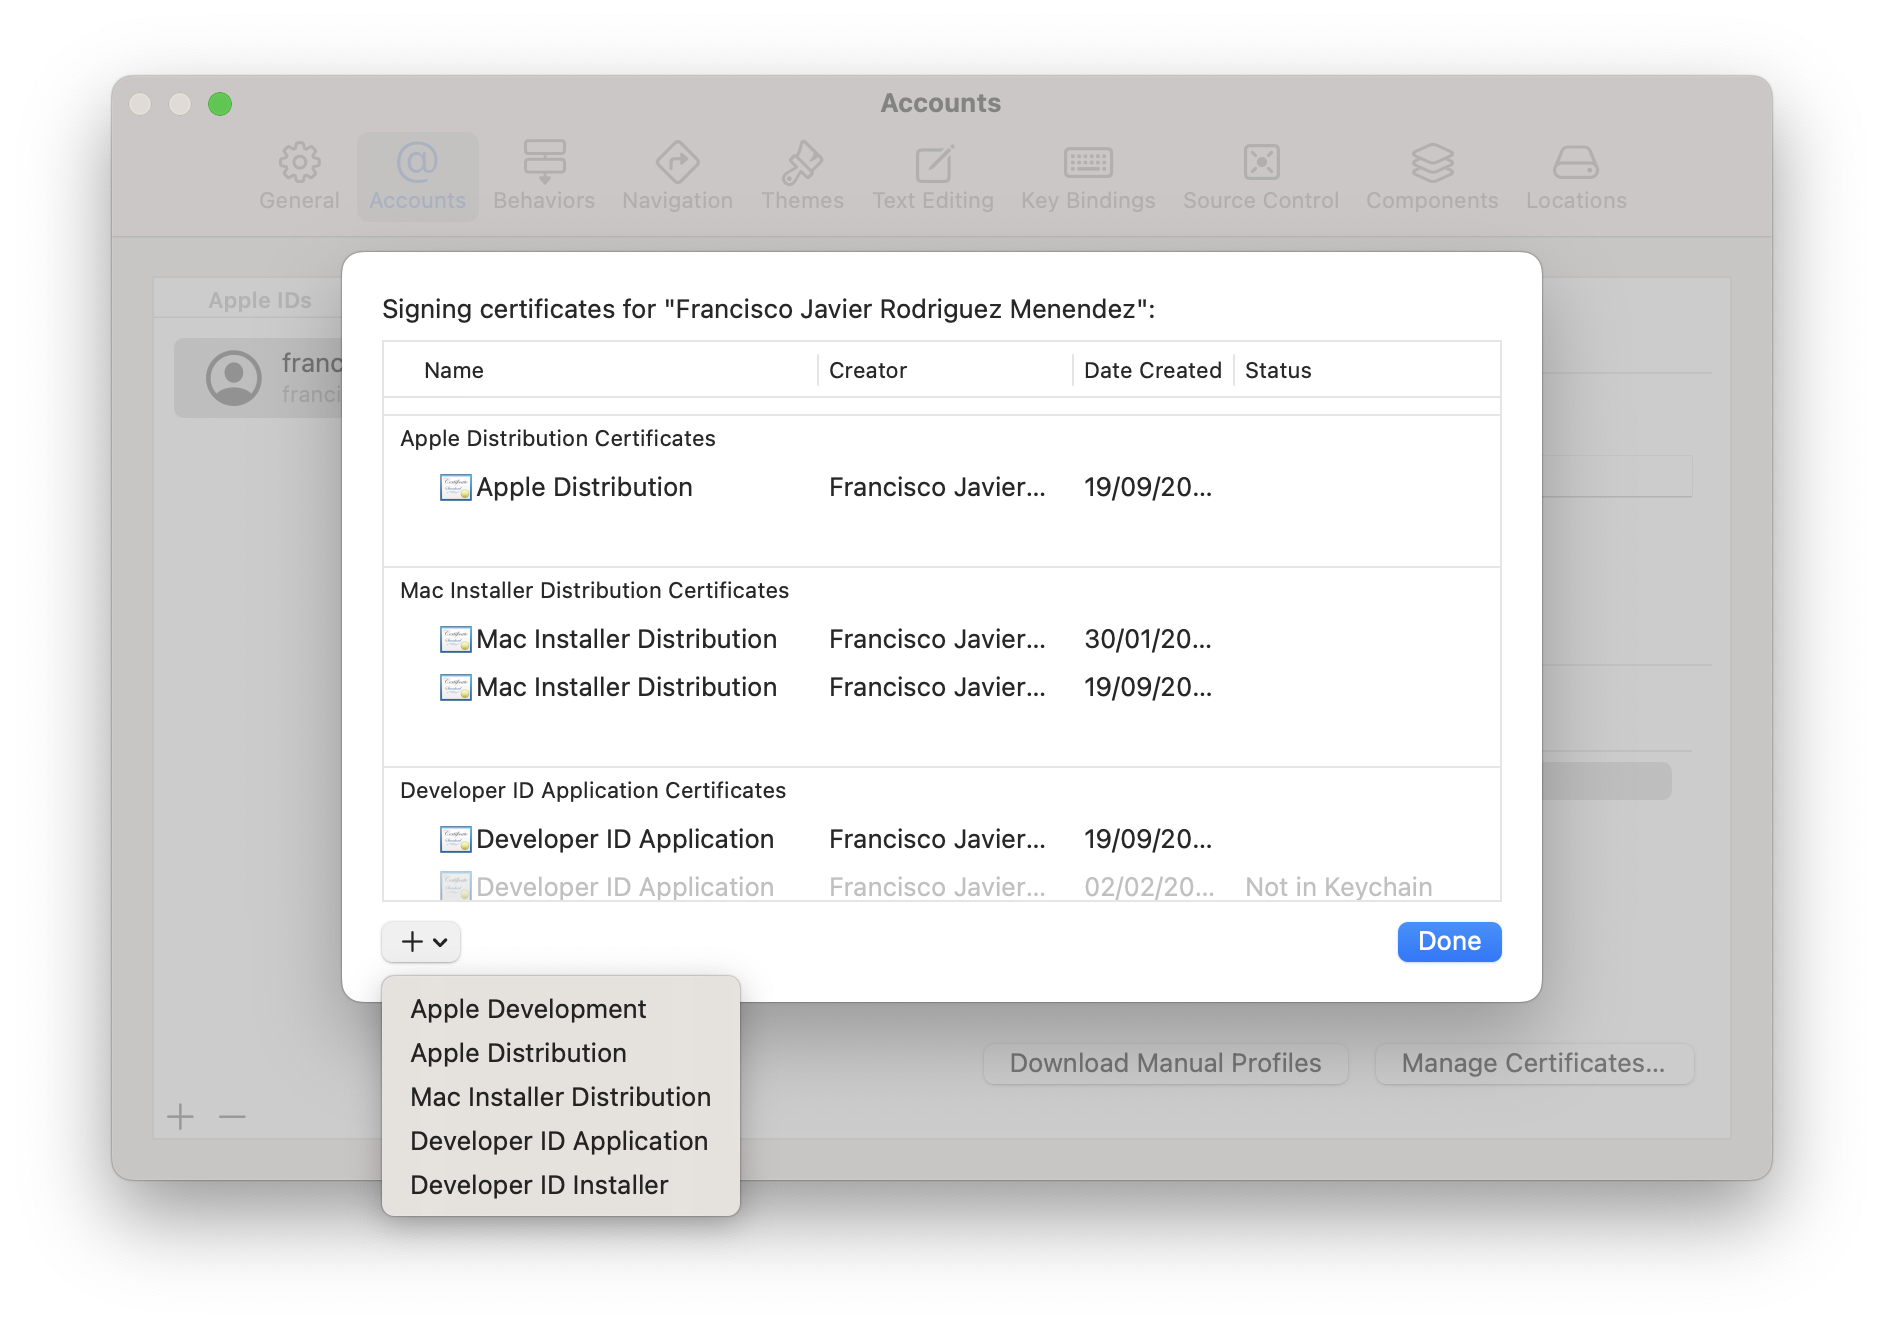The image size is (1884, 1328).
Task: Open Source Control preferences pane
Action: [x=1261, y=176]
